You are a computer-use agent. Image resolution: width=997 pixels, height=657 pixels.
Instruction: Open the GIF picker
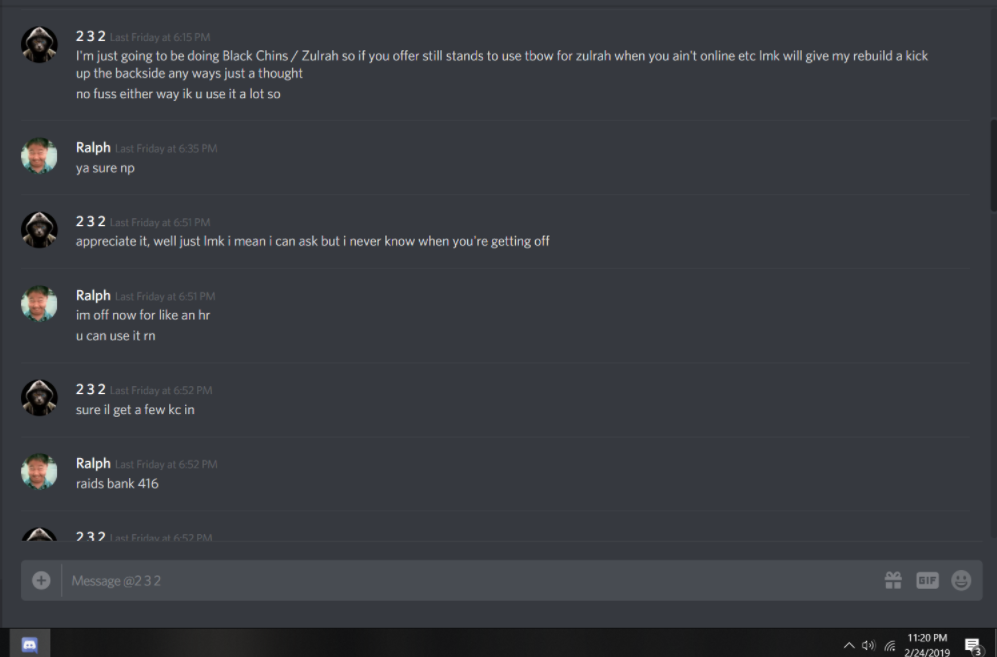pos(927,580)
